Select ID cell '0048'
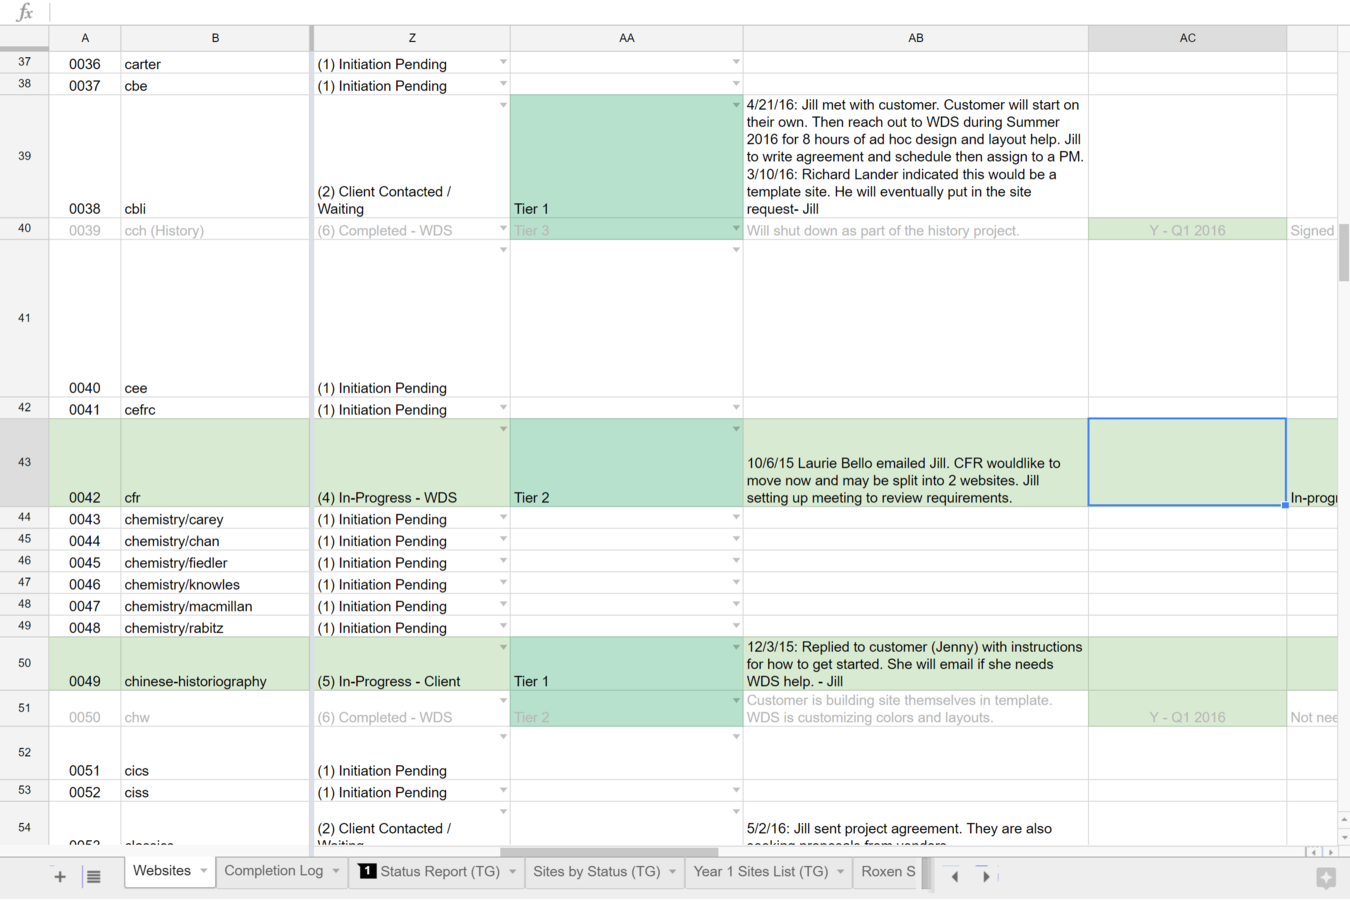This screenshot has width=1350, height=900. pyautogui.click(x=85, y=627)
